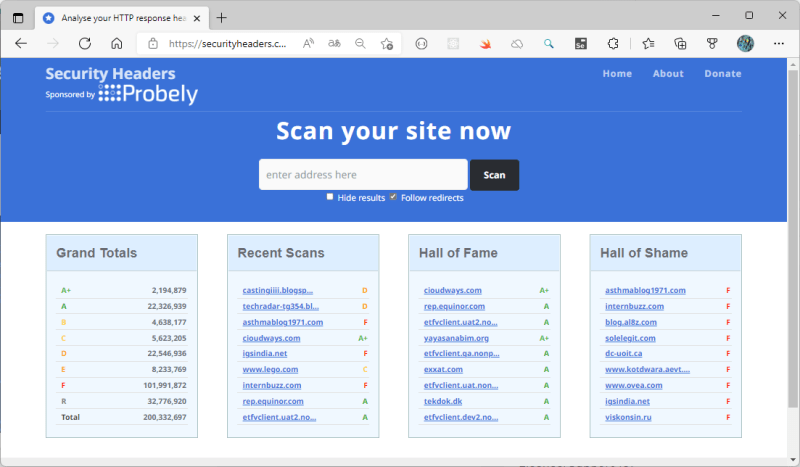Open asthmablog1971.com in Hall of Shame
Screen dimensions: 800x467
click(x=645, y=290)
